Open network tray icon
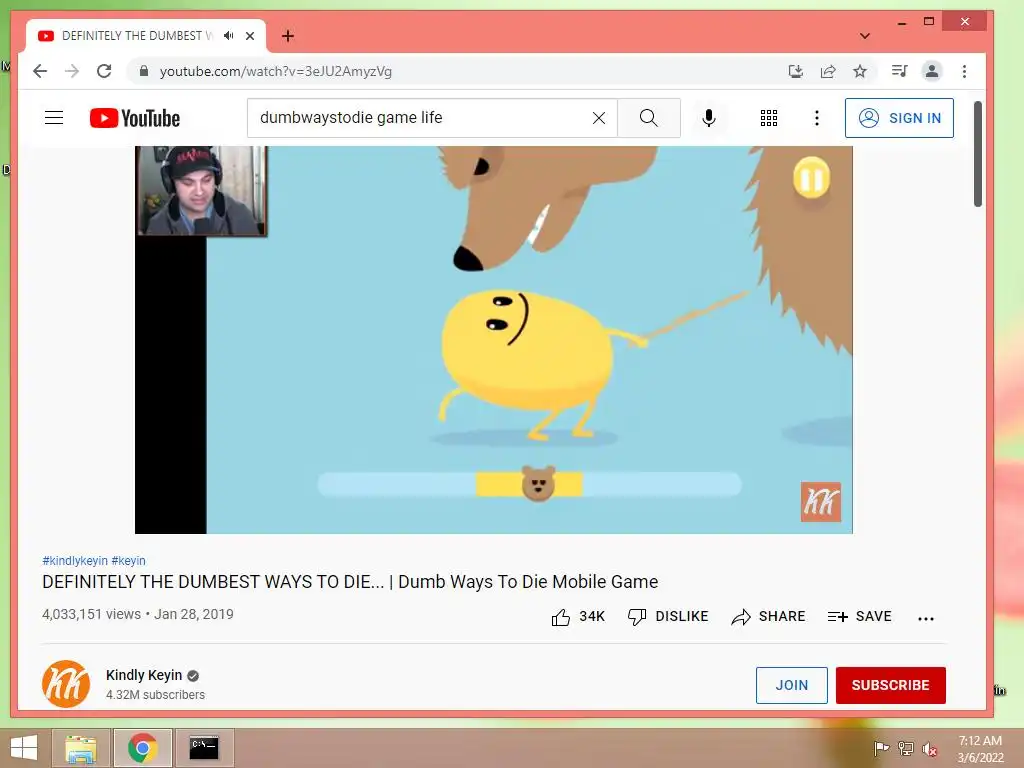 pyautogui.click(x=905, y=748)
